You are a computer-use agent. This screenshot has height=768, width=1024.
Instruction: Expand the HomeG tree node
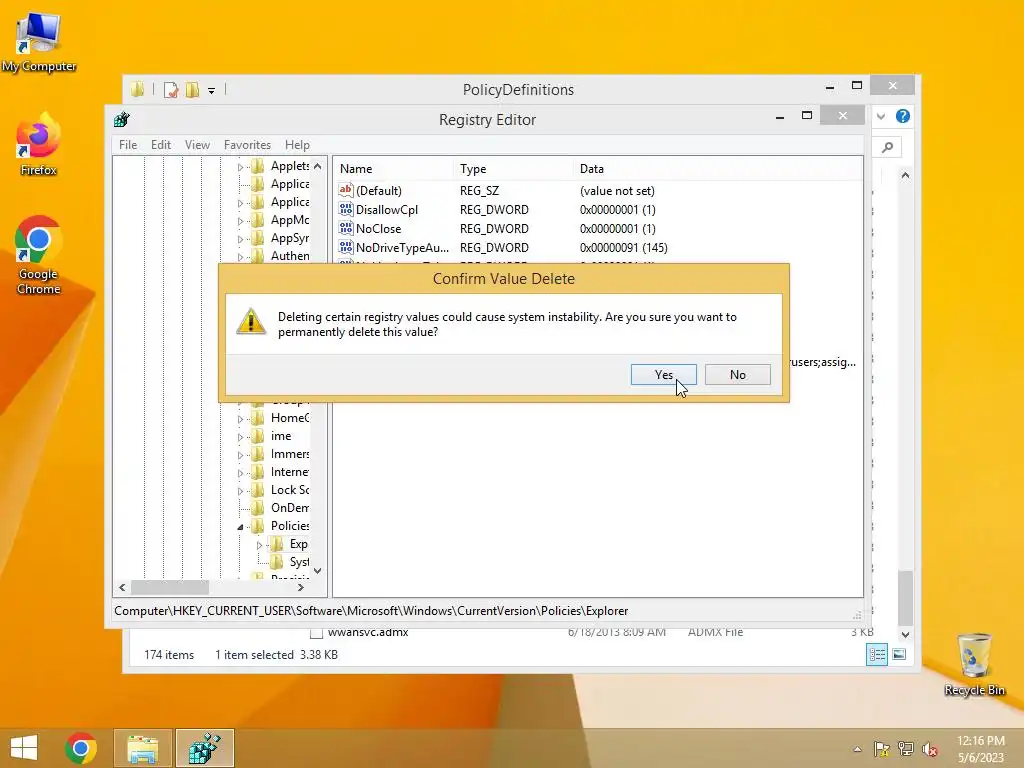point(240,419)
